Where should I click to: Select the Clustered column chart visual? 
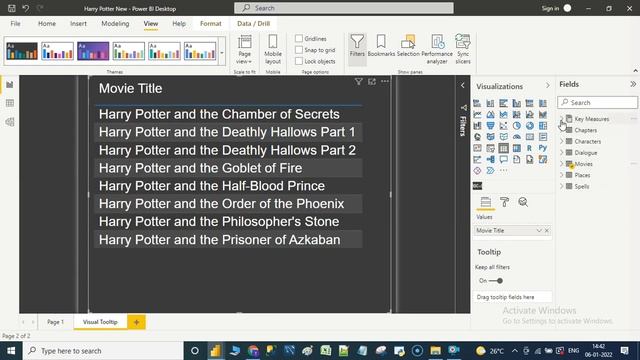pyautogui.click(x=516, y=103)
